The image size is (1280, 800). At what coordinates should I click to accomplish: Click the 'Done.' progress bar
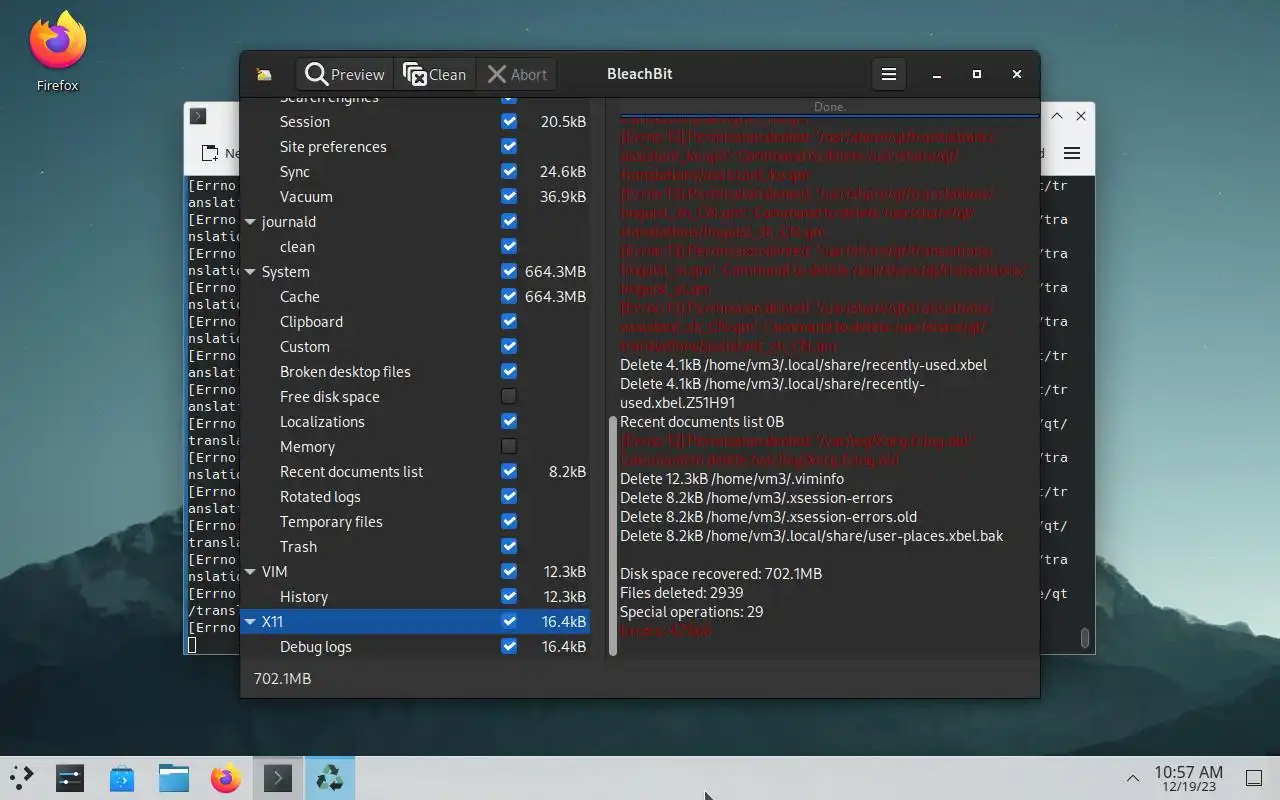[x=829, y=107]
